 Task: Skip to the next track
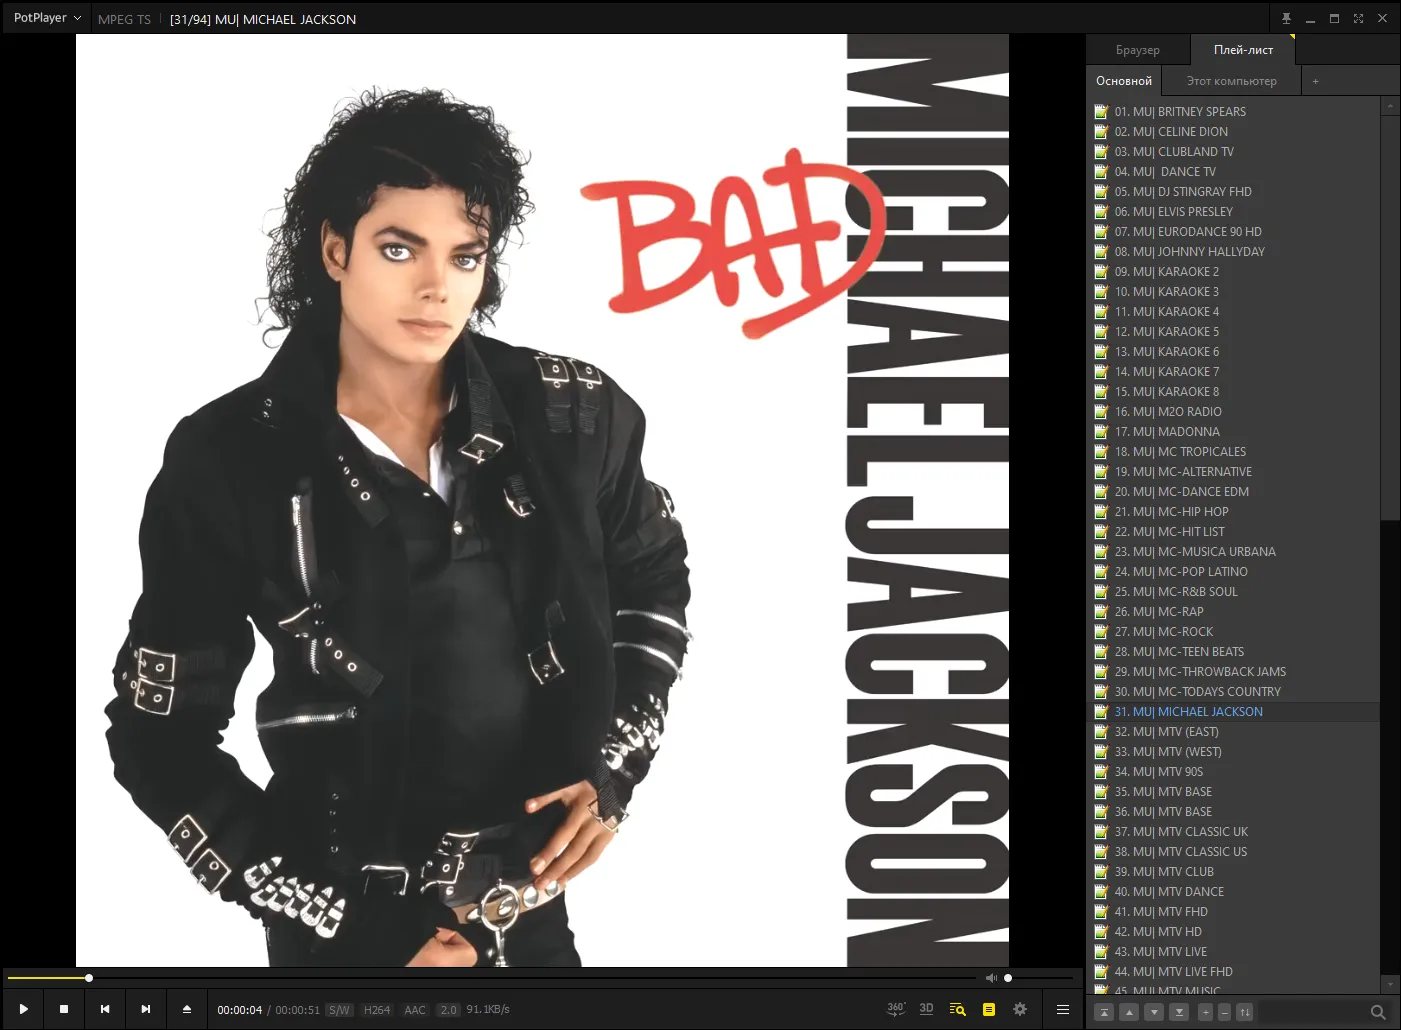(x=146, y=1009)
